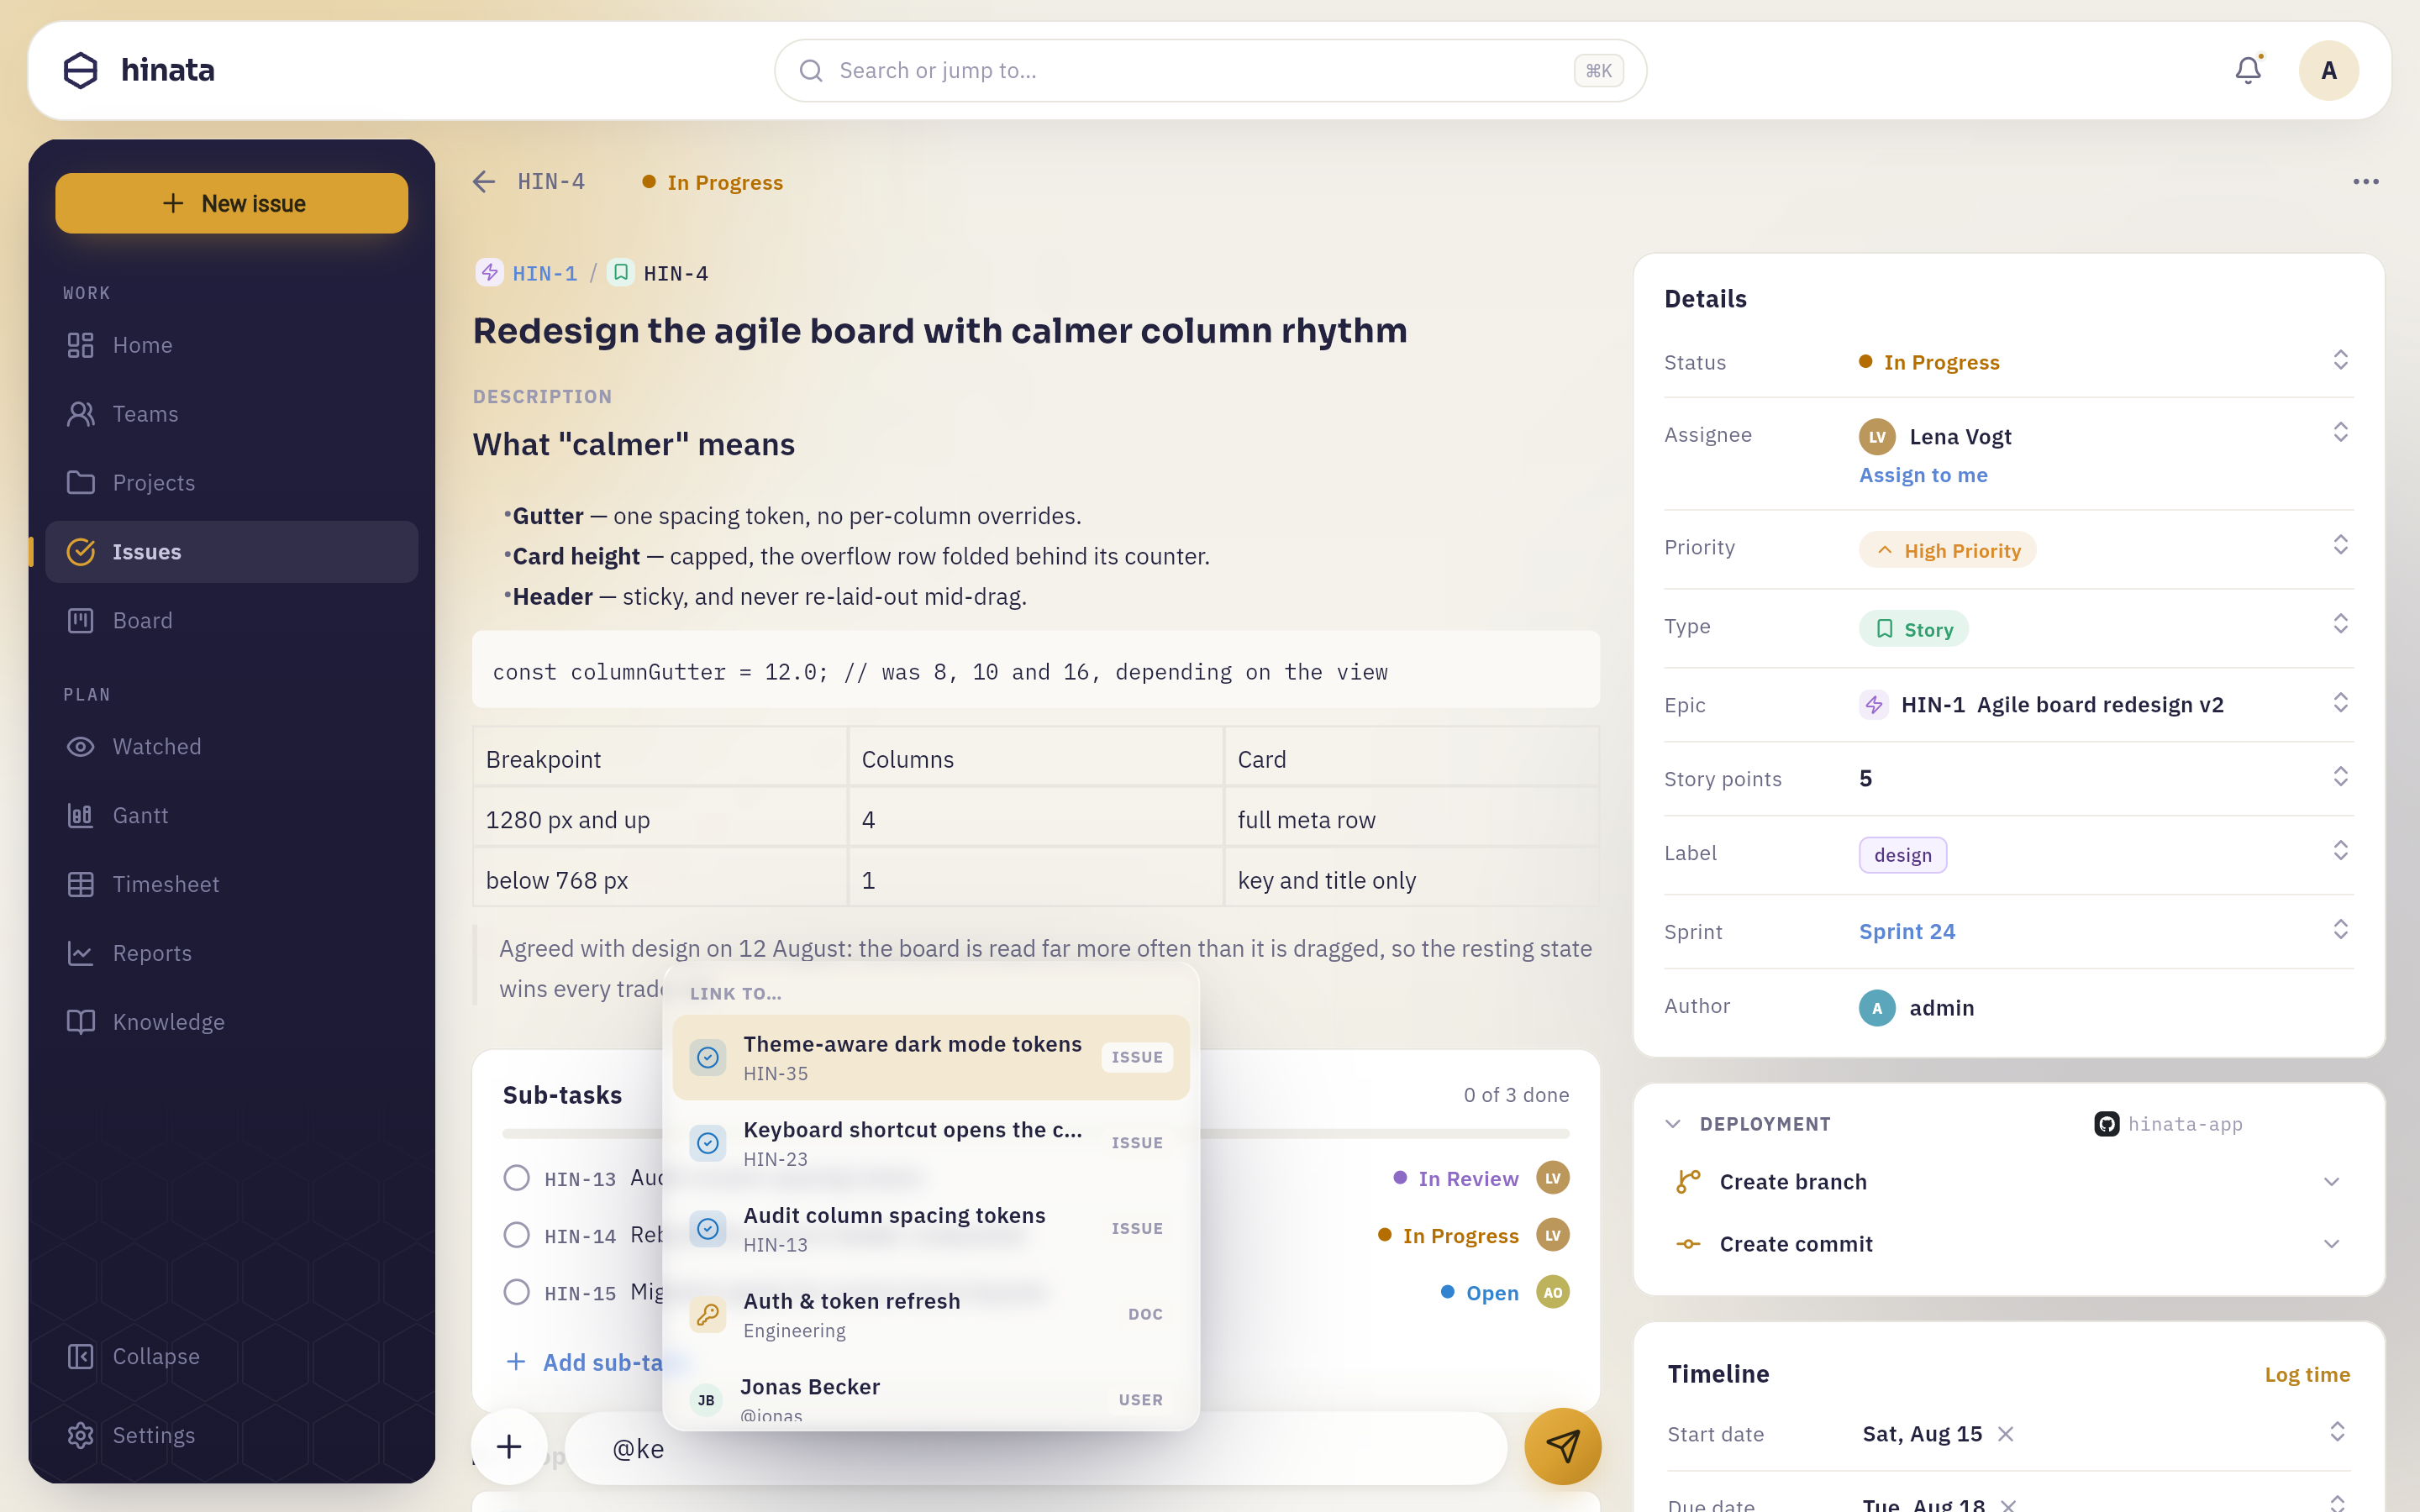Open the Status dropdown in Details

click(2340, 360)
